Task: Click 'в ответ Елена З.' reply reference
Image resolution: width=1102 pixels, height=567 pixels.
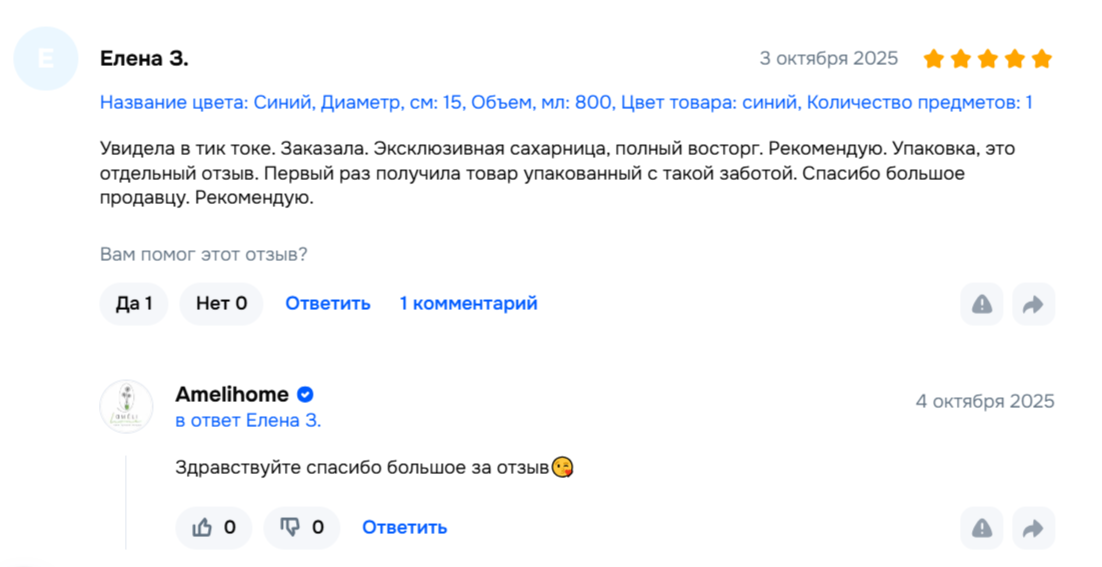Action: (248, 421)
